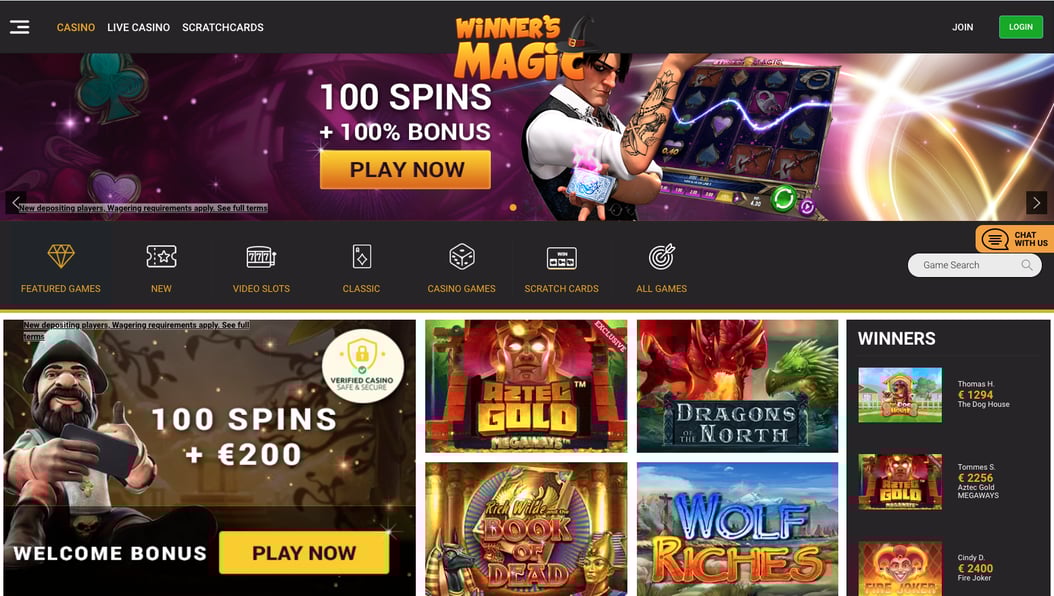Switch to the Live Casino tab
The width and height of the screenshot is (1054, 596).
click(138, 28)
